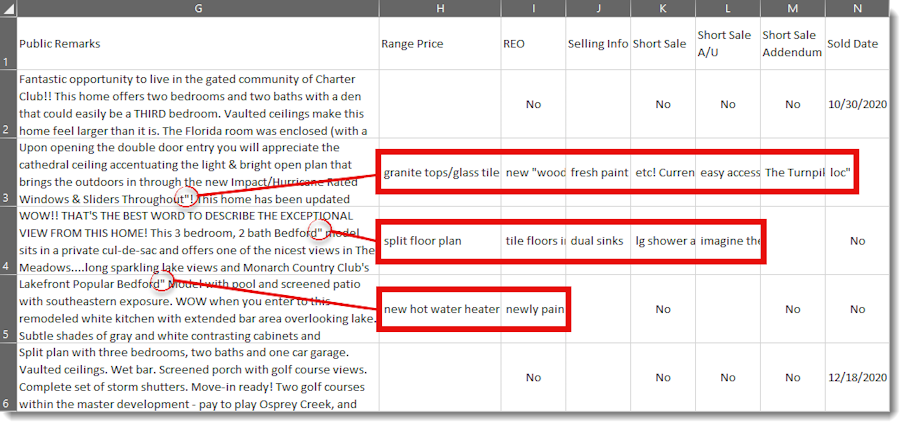Viewport: 900px width, 422px height.
Task: Click the "Short Sale" header cell in column K
Action: click(x=663, y=44)
